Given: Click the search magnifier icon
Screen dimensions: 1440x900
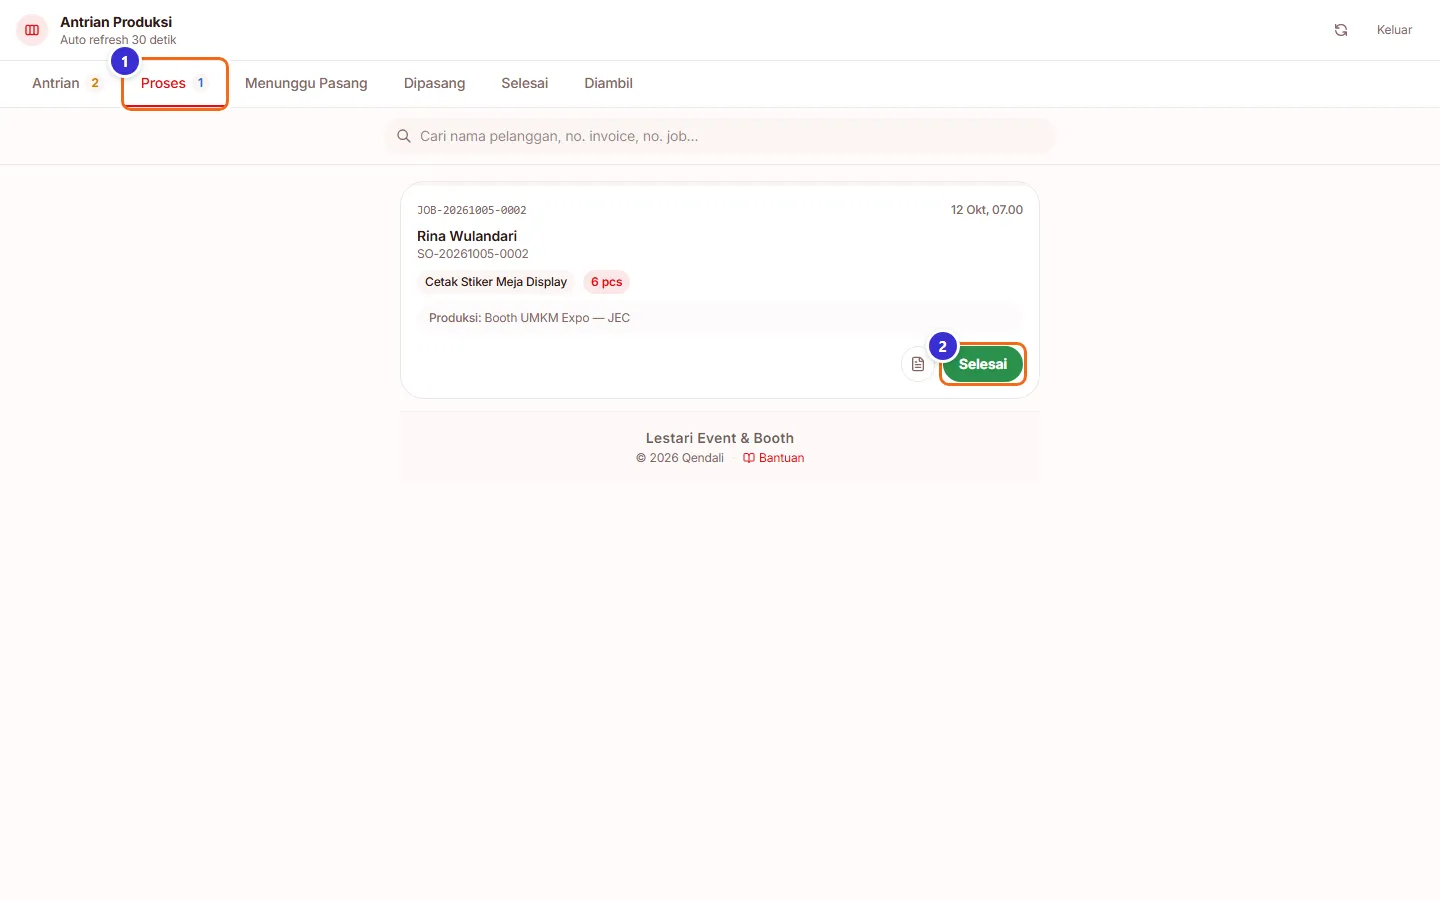Looking at the screenshot, I should pyautogui.click(x=404, y=136).
